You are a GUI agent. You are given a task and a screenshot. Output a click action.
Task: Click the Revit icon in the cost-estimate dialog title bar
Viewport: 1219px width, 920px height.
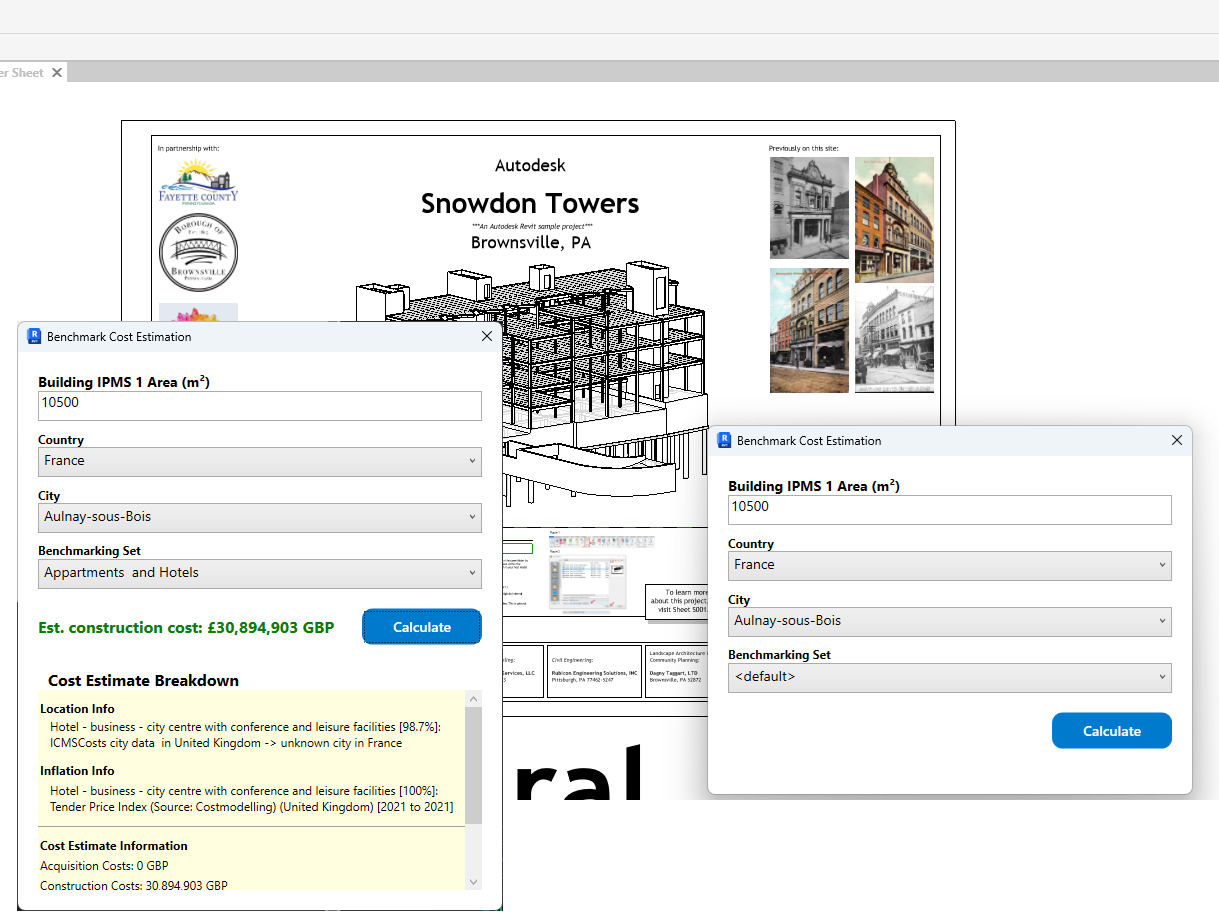pos(34,337)
